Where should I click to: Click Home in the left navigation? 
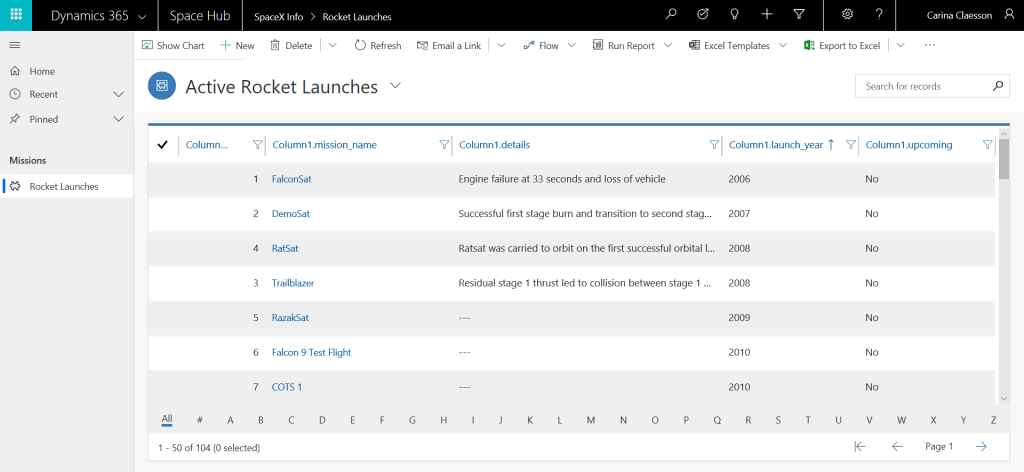(x=42, y=71)
